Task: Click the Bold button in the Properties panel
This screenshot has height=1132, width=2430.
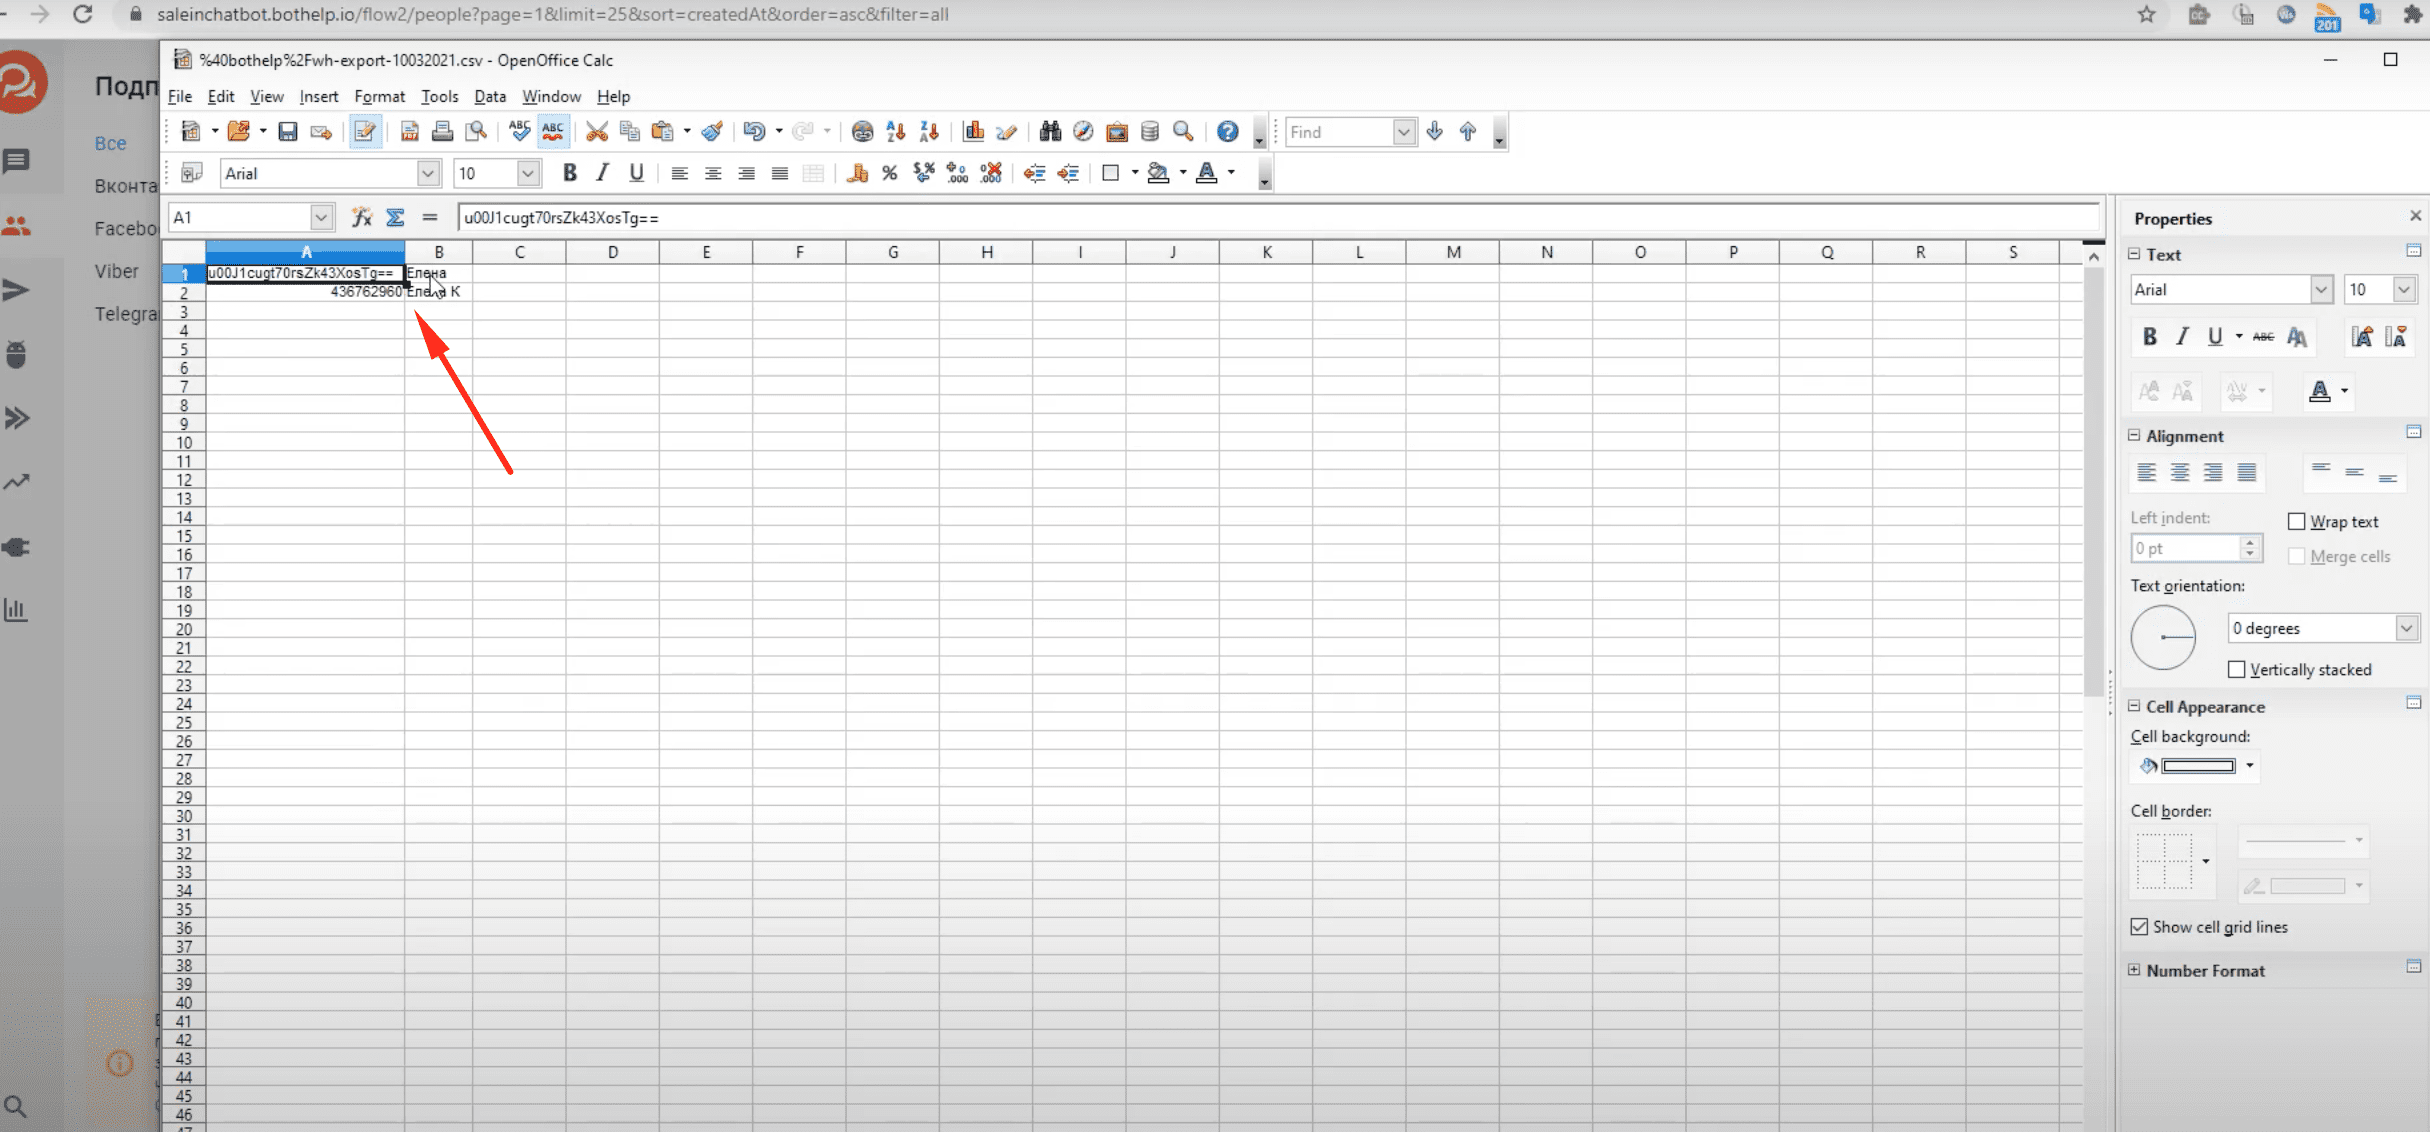Action: [2150, 337]
